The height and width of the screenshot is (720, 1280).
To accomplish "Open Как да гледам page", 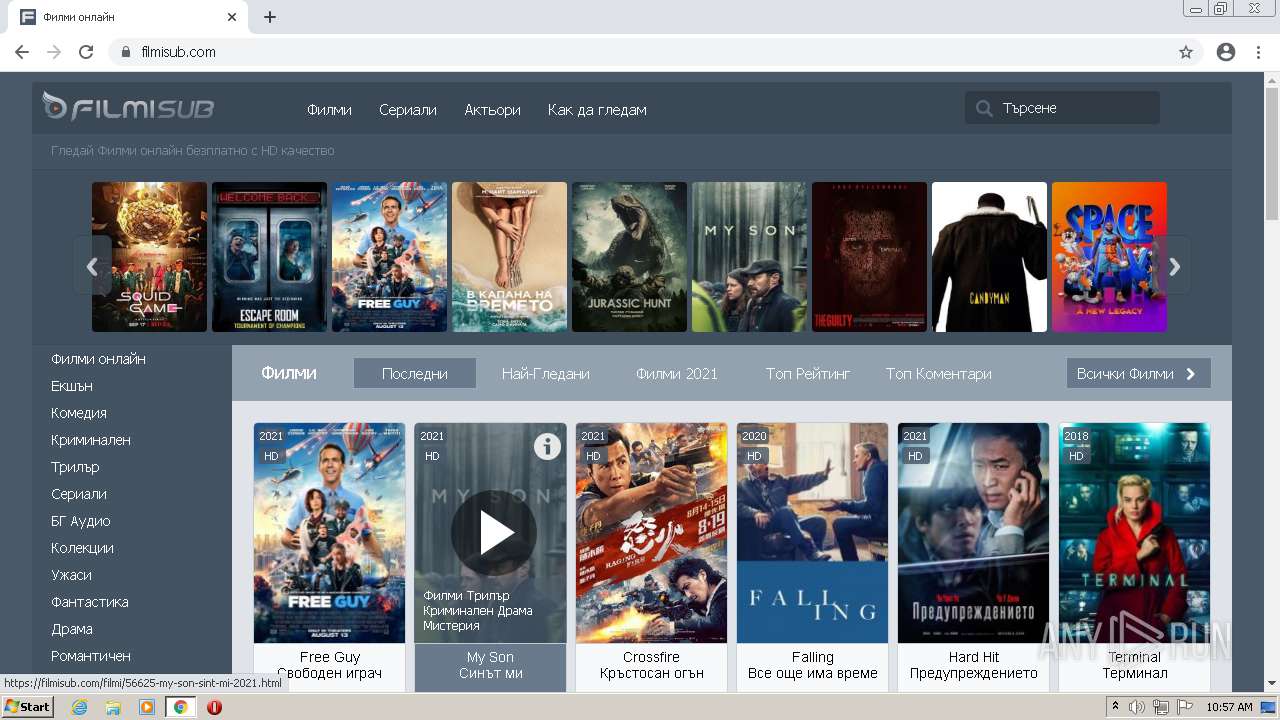I will point(597,110).
